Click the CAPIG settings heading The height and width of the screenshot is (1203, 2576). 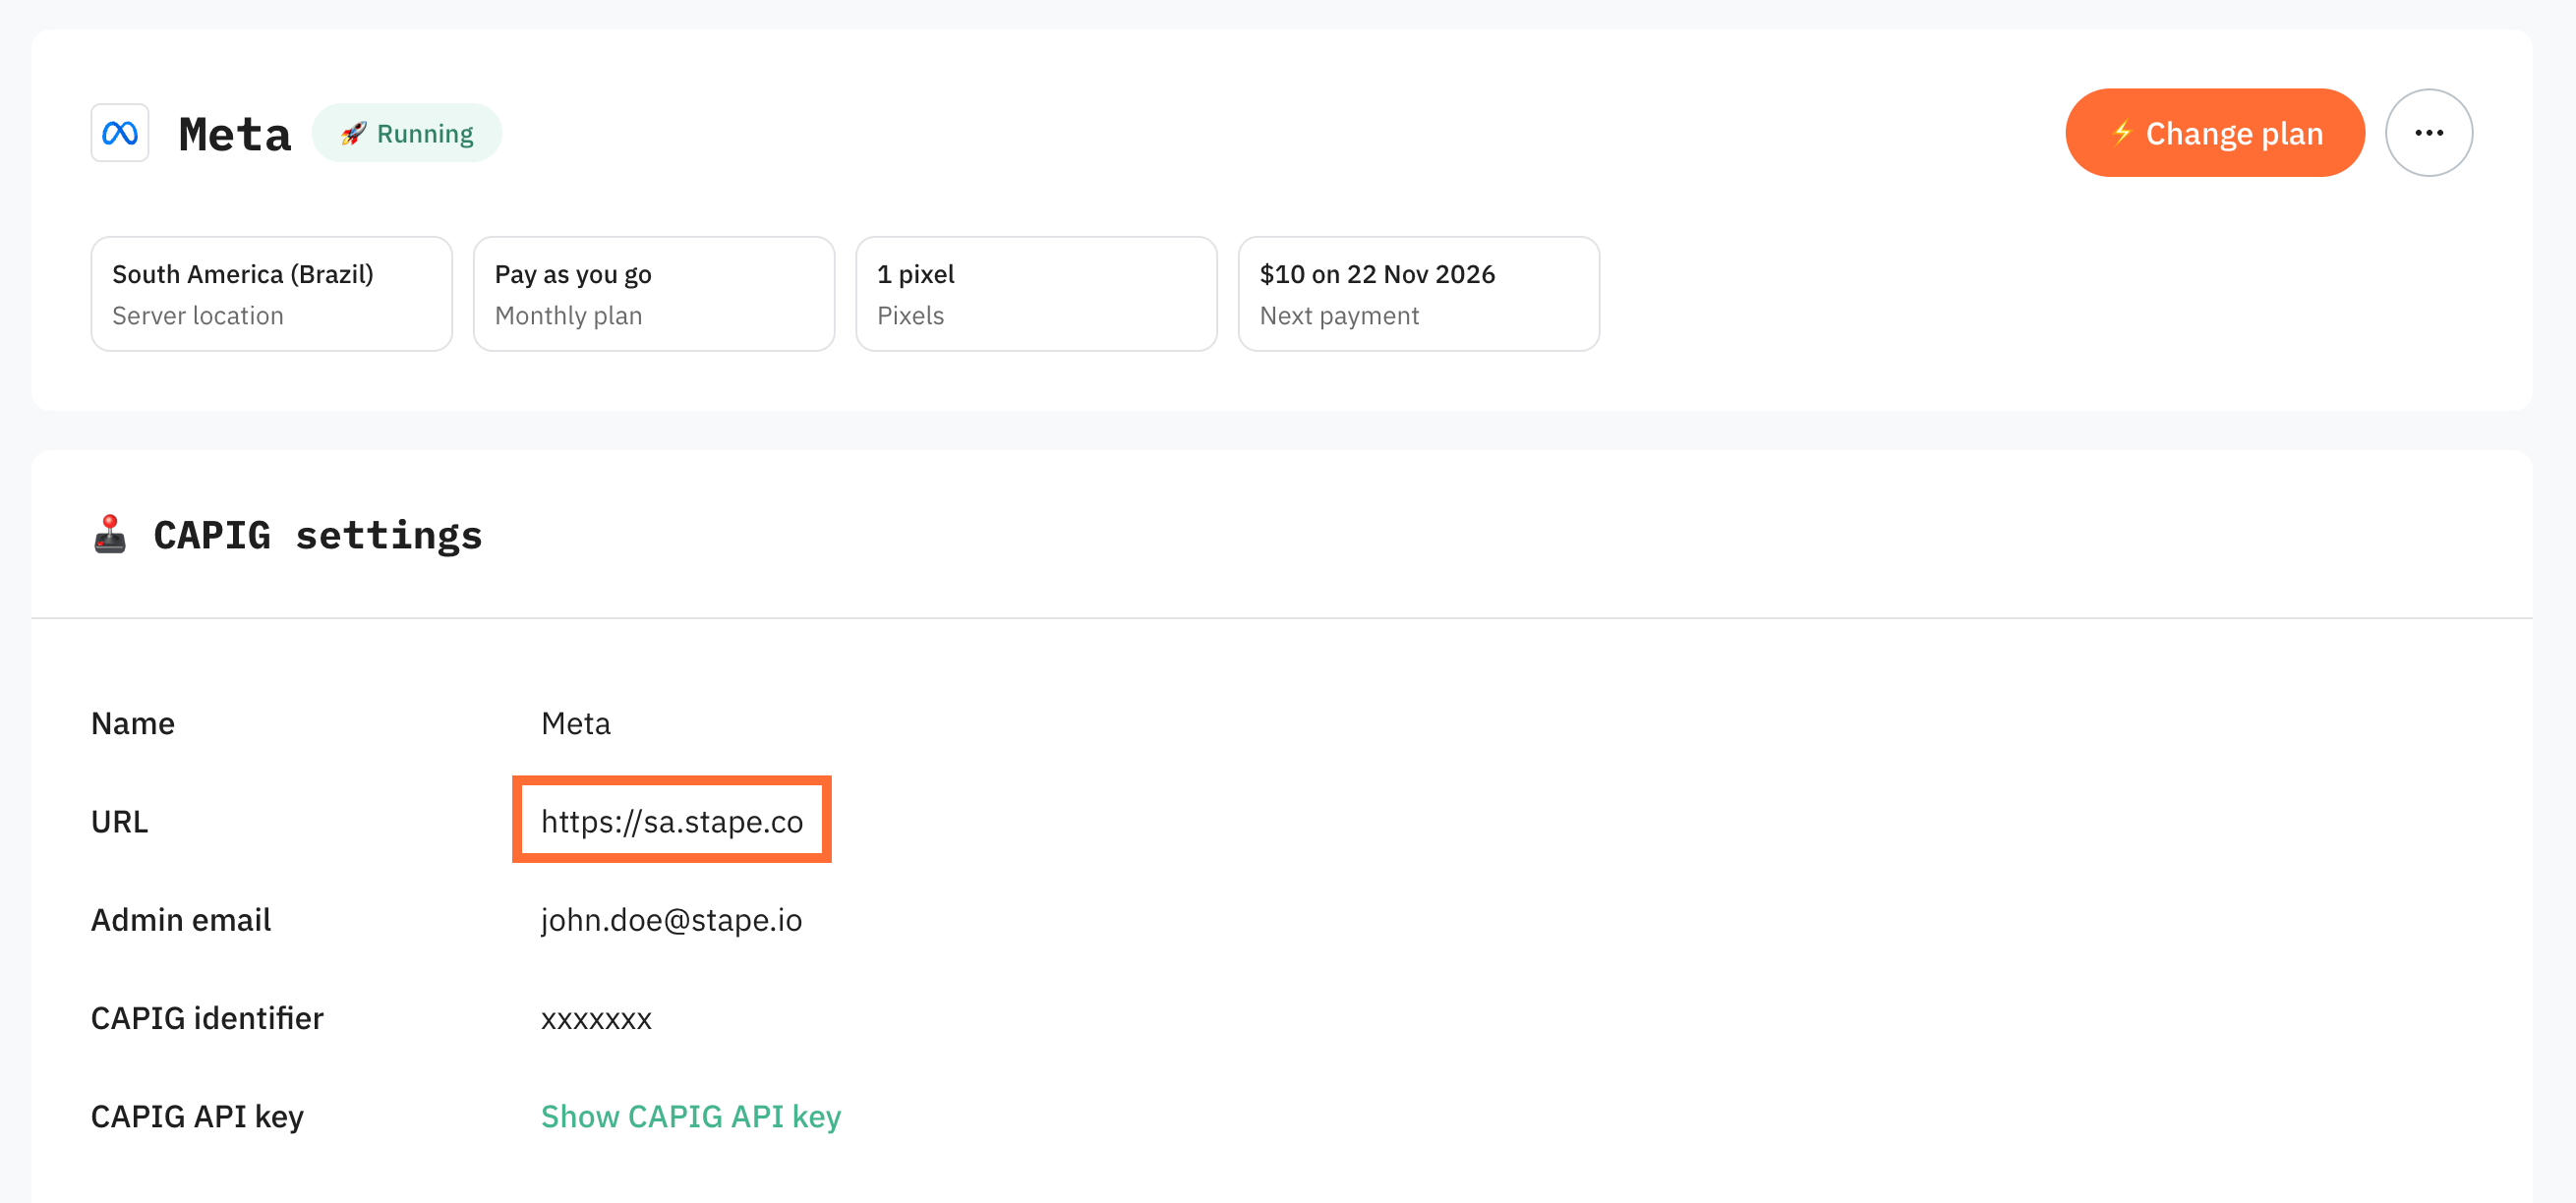coord(318,535)
